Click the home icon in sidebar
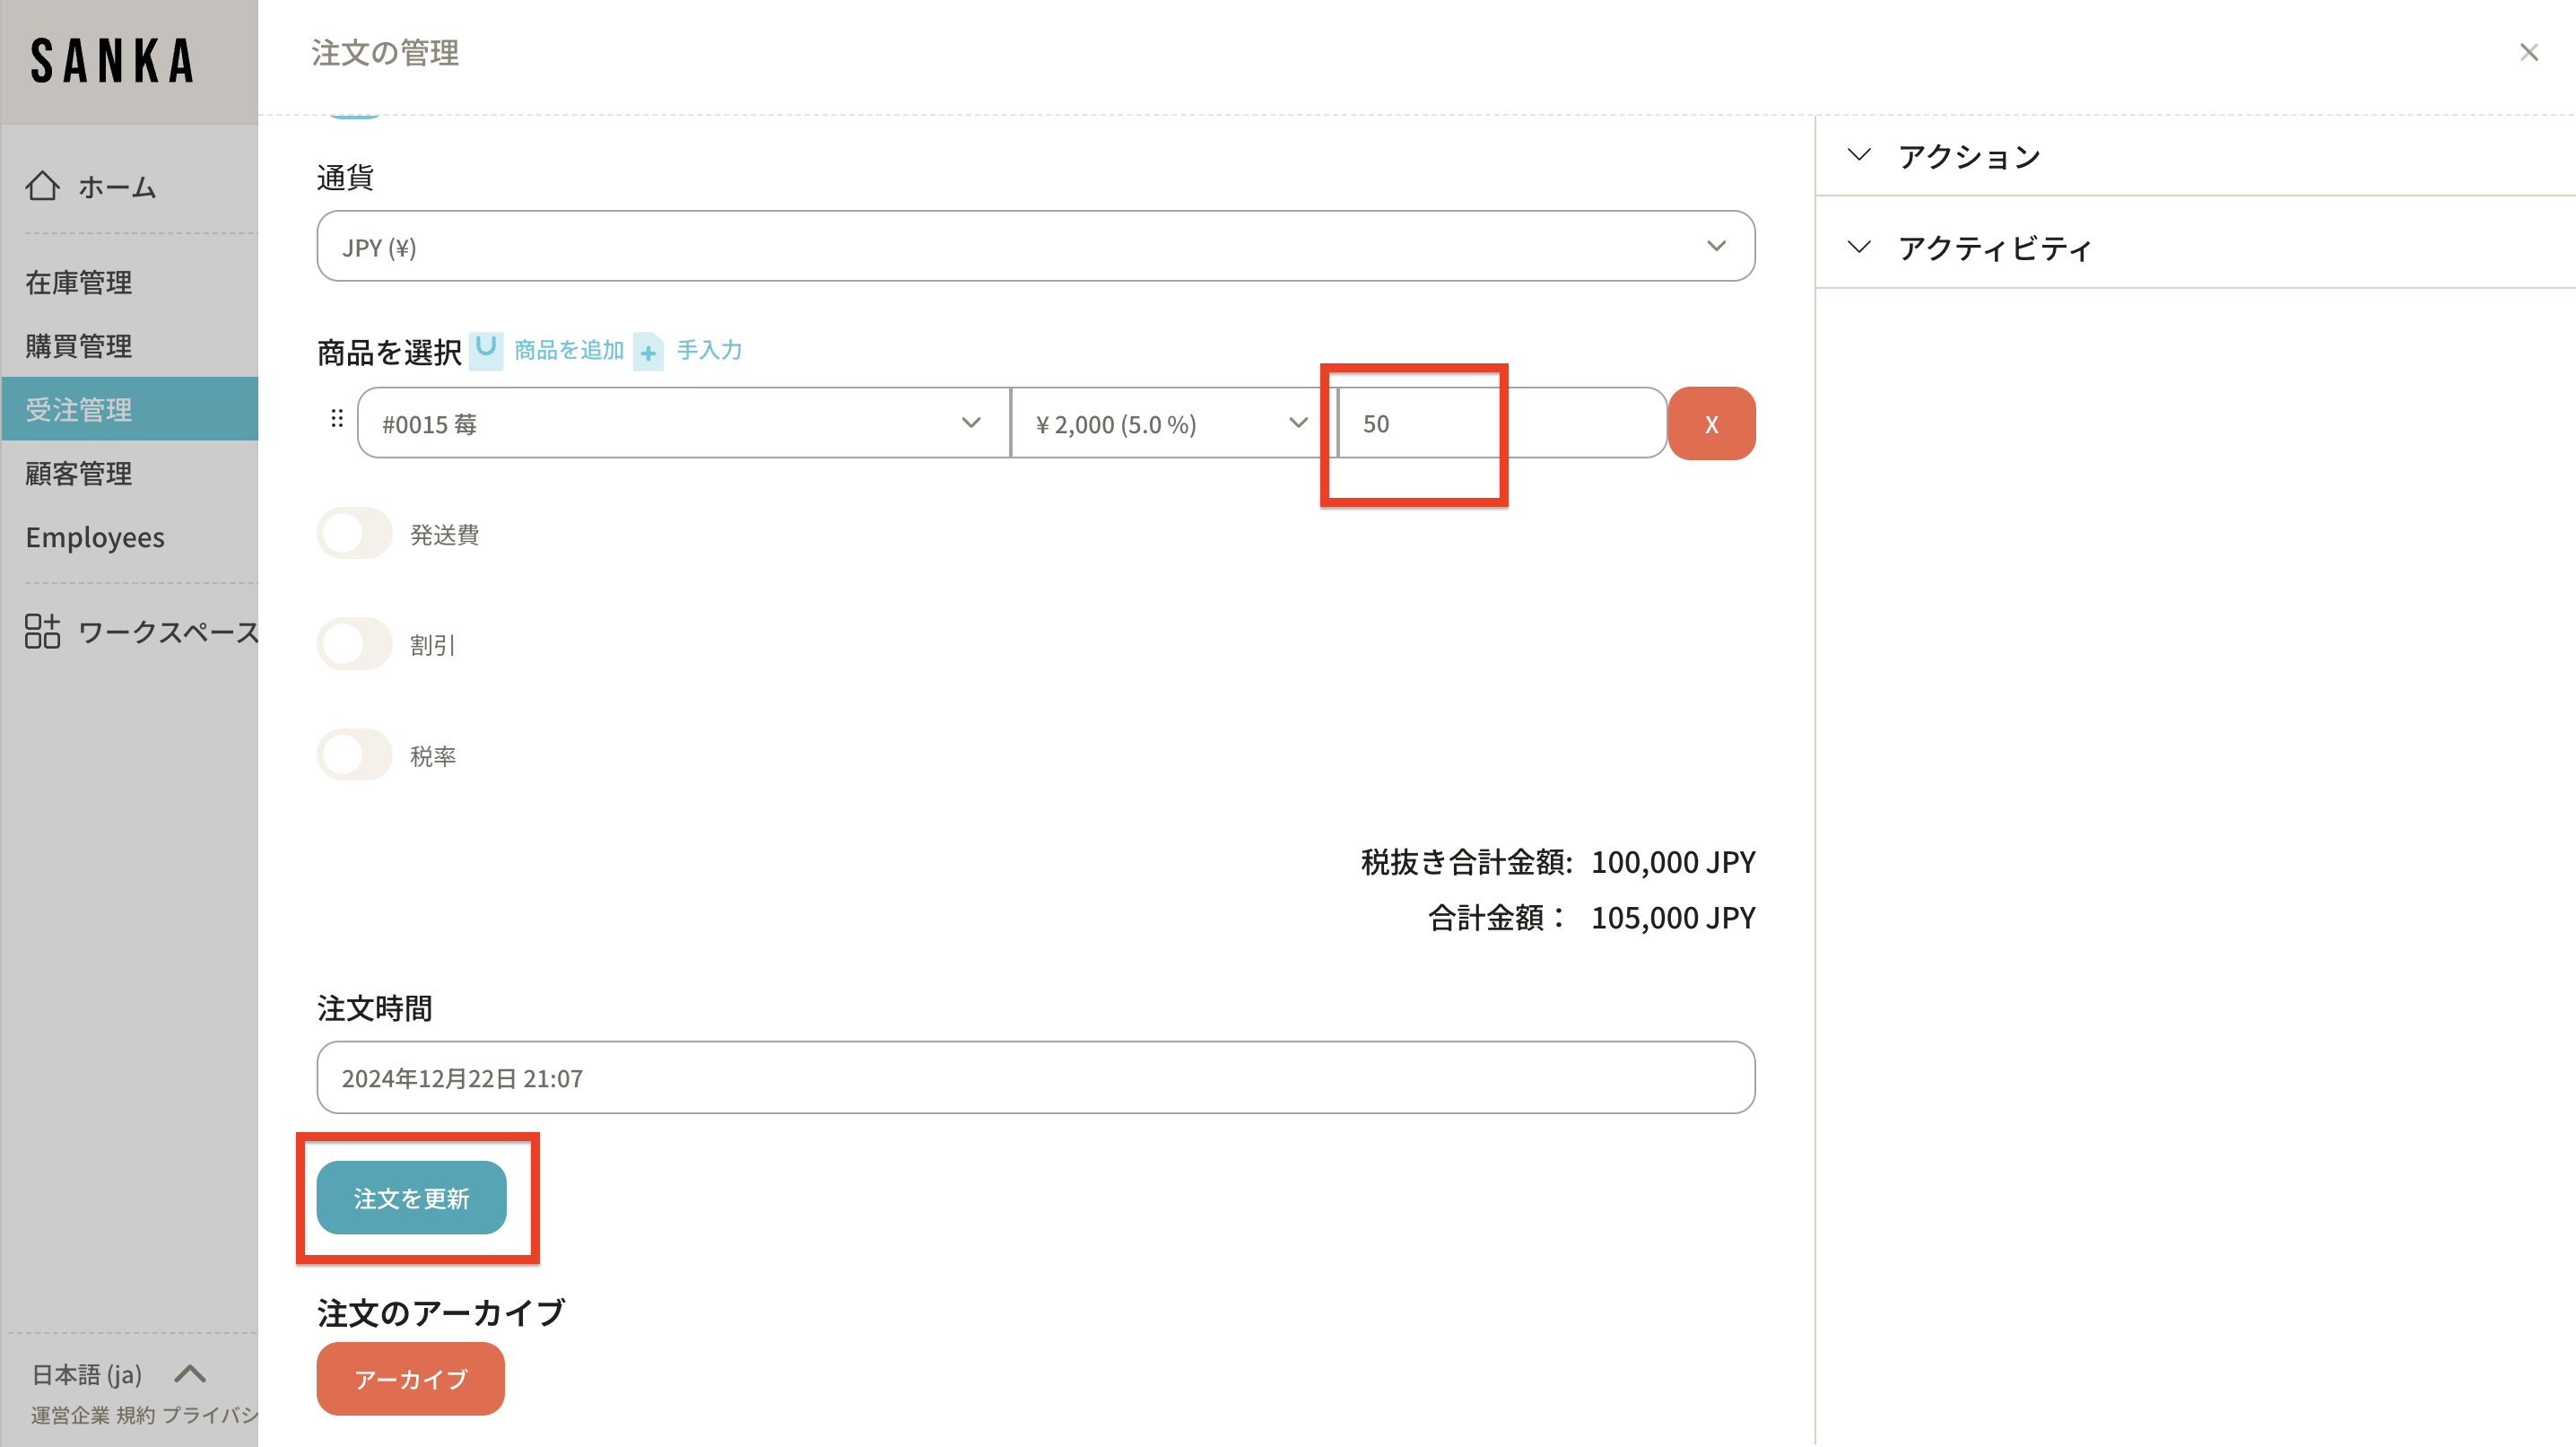Viewport: 2576px width, 1447px height. click(x=42, y=186)
